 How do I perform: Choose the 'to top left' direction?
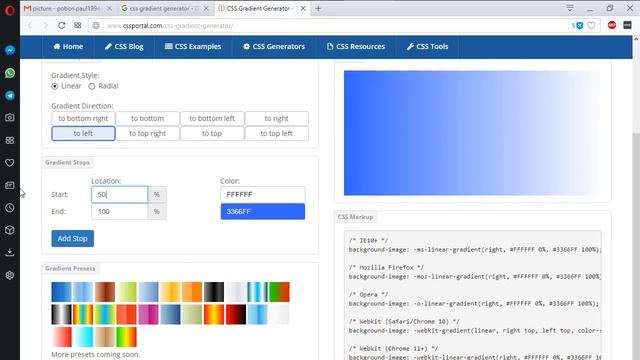pos(276,133)
